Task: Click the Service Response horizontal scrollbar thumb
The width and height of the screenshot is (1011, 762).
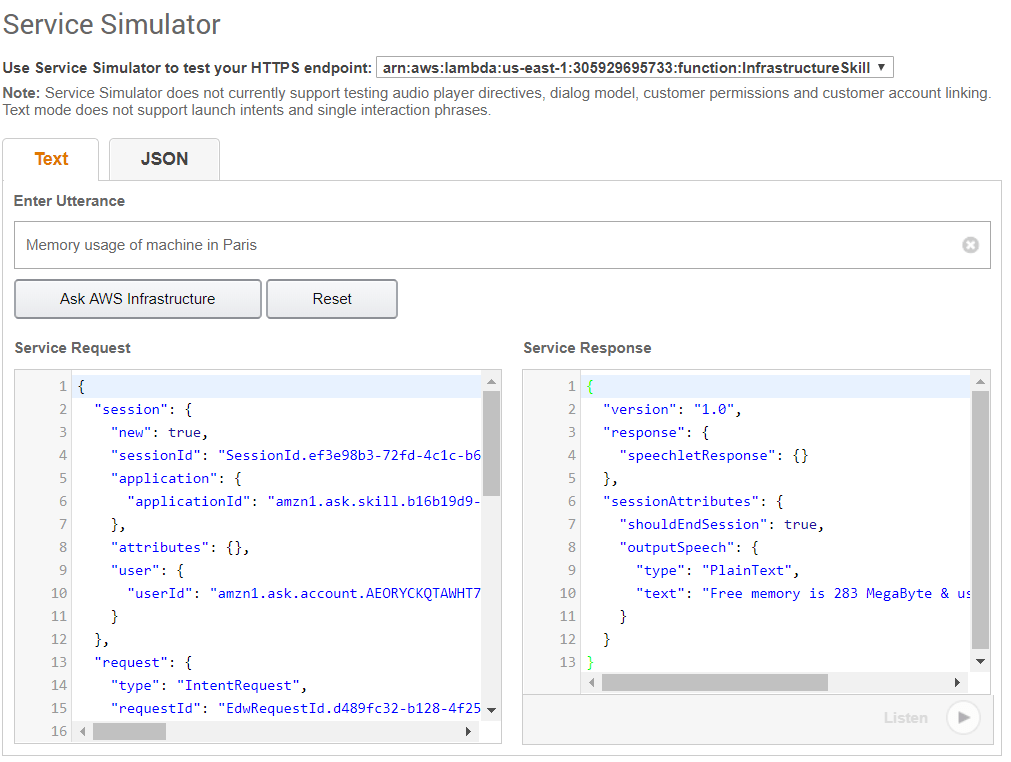Action: 714,682
